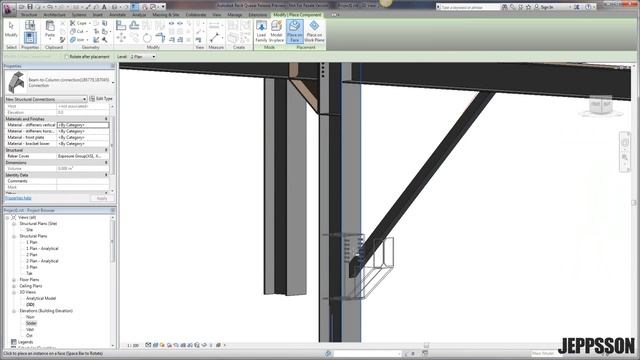Image resolution: width=640 pixels, height=360 pixels.
Task: Switch to the Collaborate ribbon tab
Action: (196, 15)
